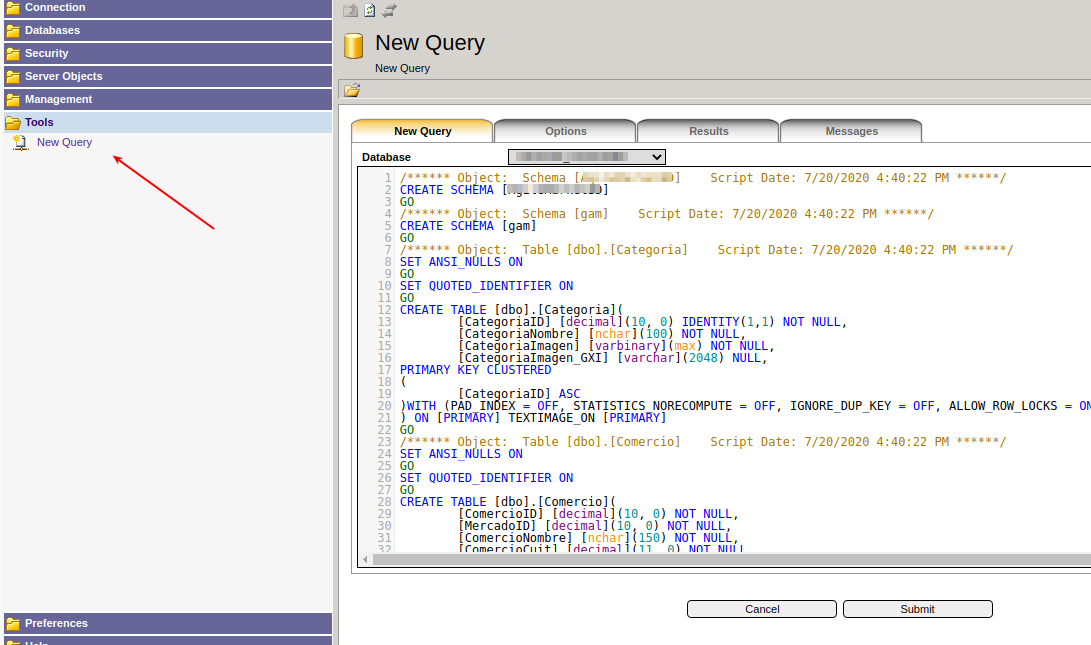Collapse the Tools section in the sidebar
The width and height of the screenshot is (1091, 645).
(x=168, y=122)
